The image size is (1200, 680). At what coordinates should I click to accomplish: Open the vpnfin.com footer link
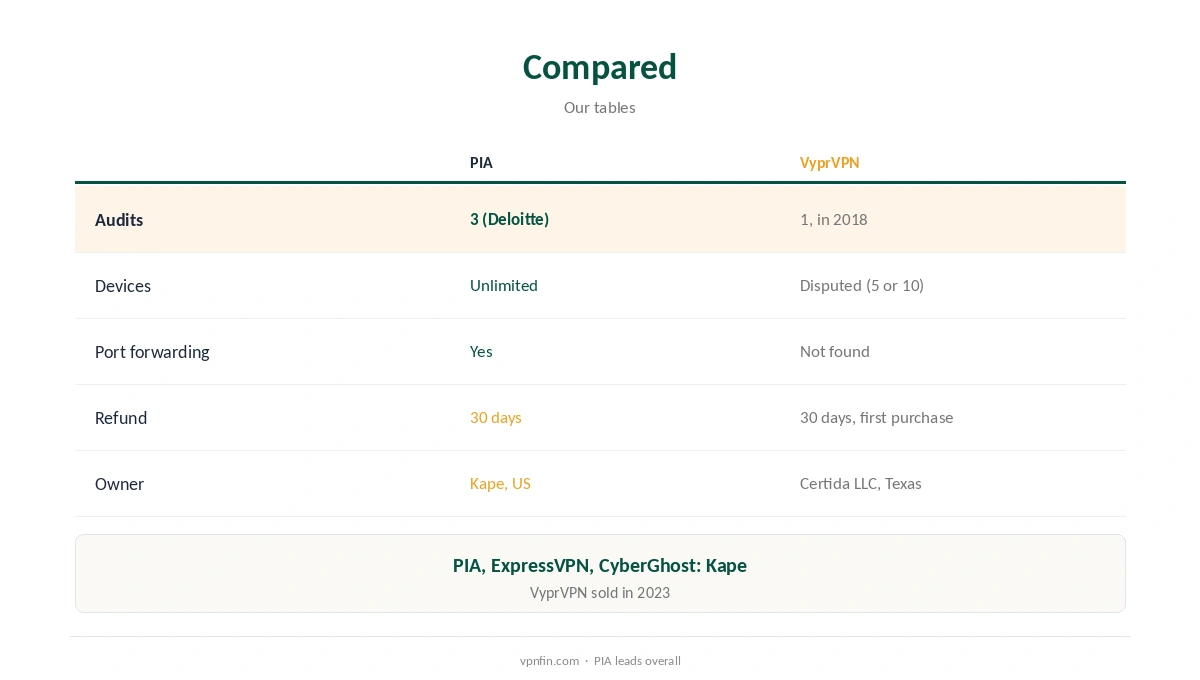tap(549, 661)
